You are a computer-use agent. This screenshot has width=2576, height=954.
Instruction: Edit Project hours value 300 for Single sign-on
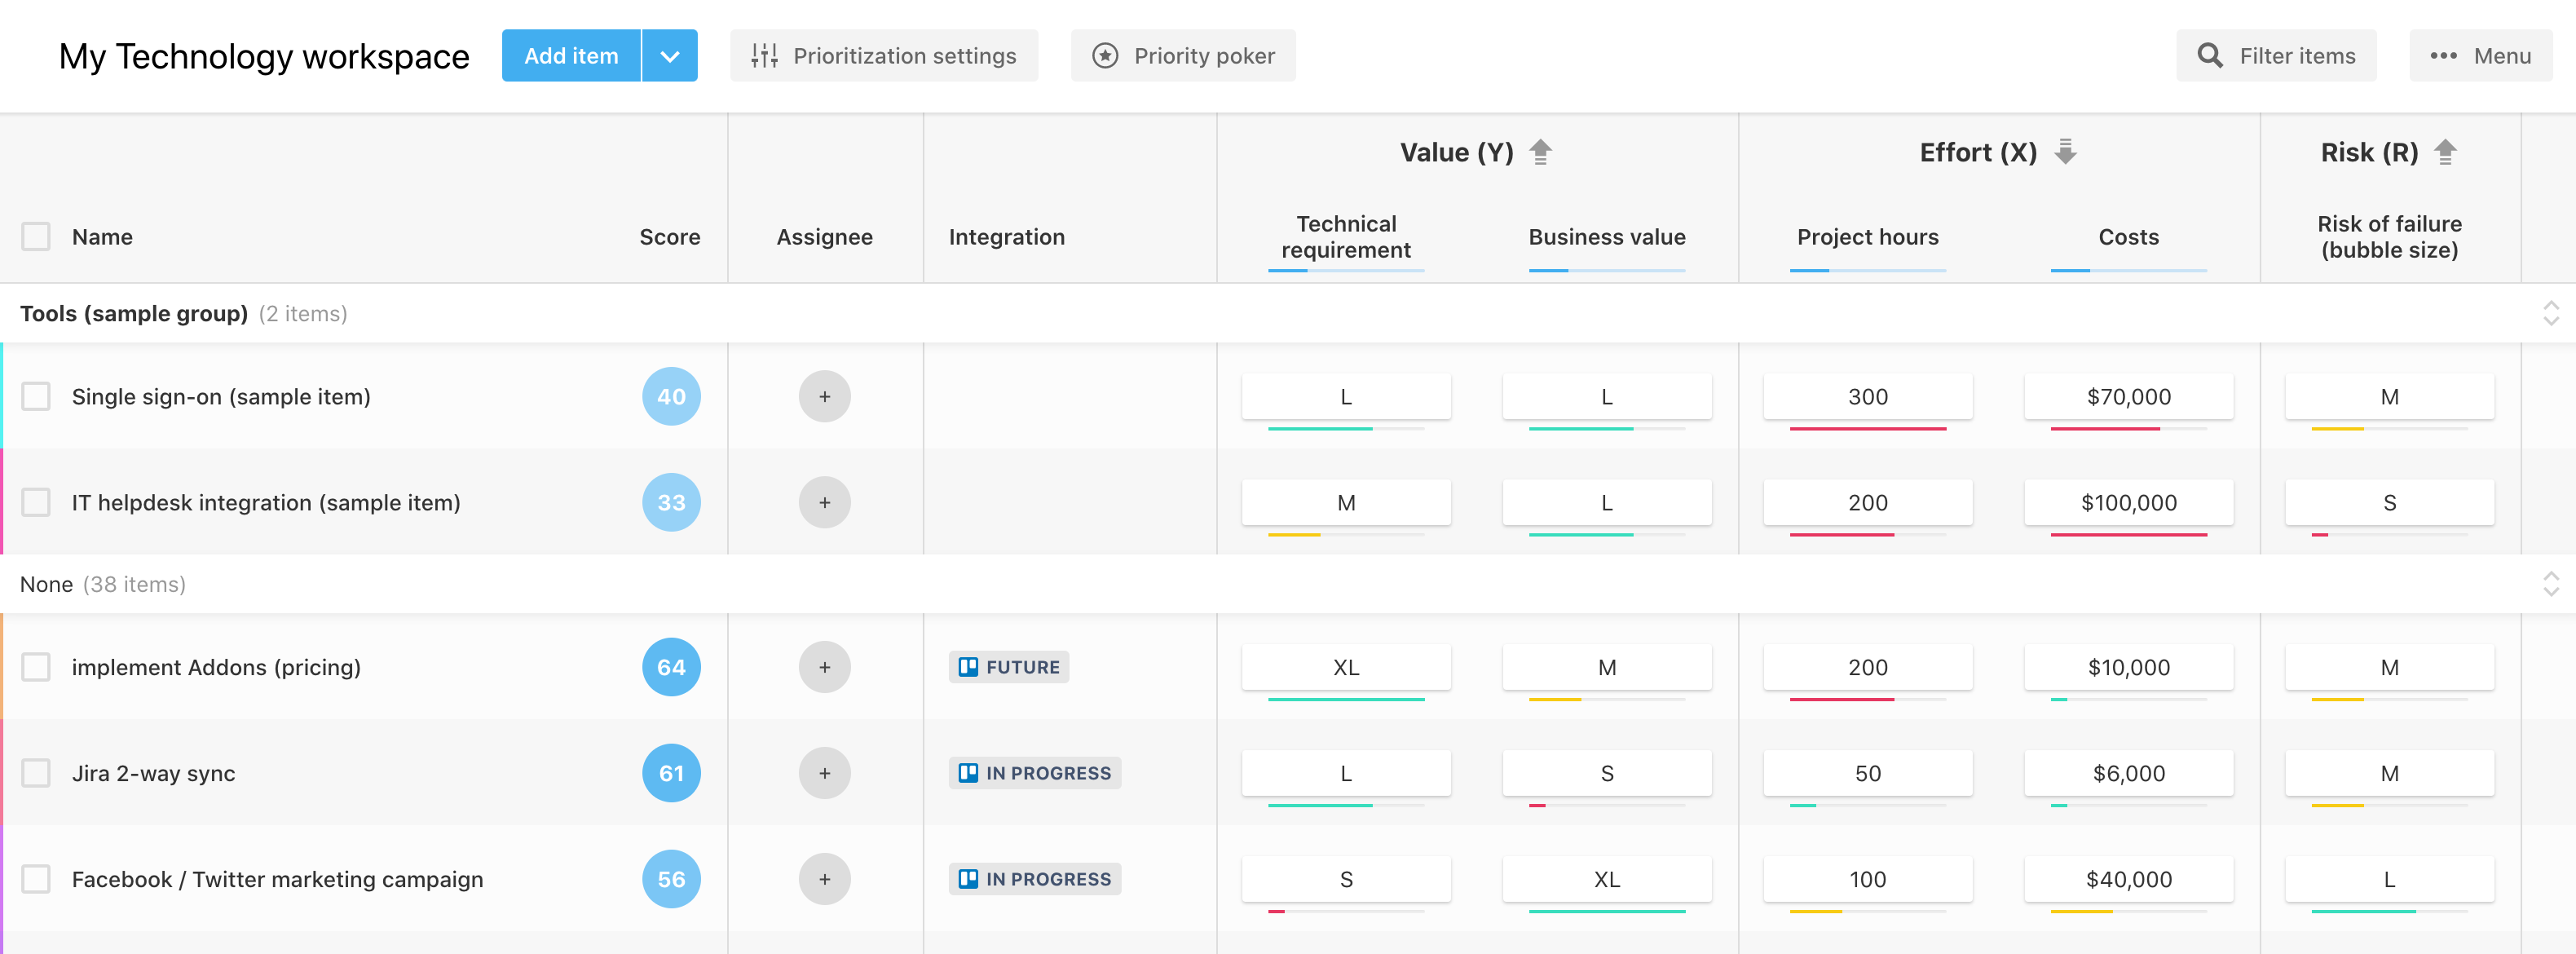click(x=1867, y=397)
